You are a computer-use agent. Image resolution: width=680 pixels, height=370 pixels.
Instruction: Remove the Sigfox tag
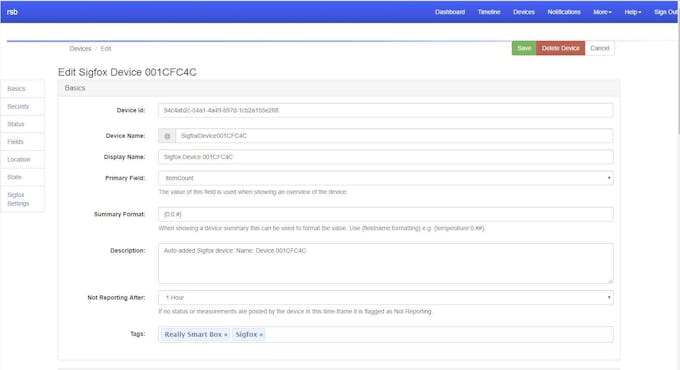pos(261,335)
